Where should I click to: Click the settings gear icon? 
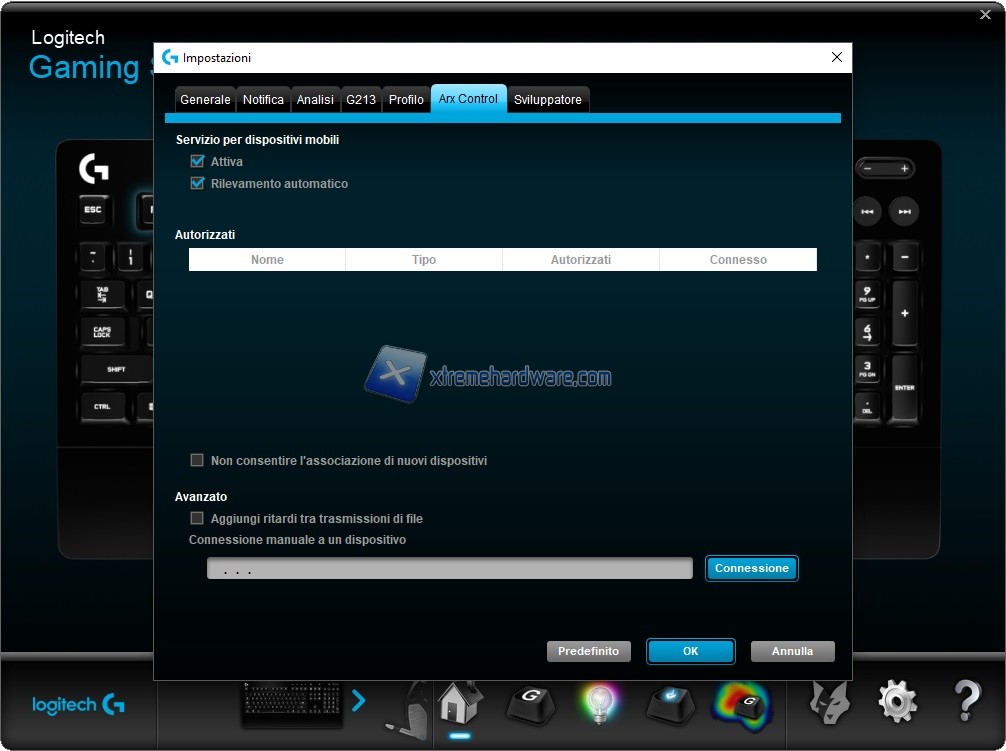[x=897, y=703]
